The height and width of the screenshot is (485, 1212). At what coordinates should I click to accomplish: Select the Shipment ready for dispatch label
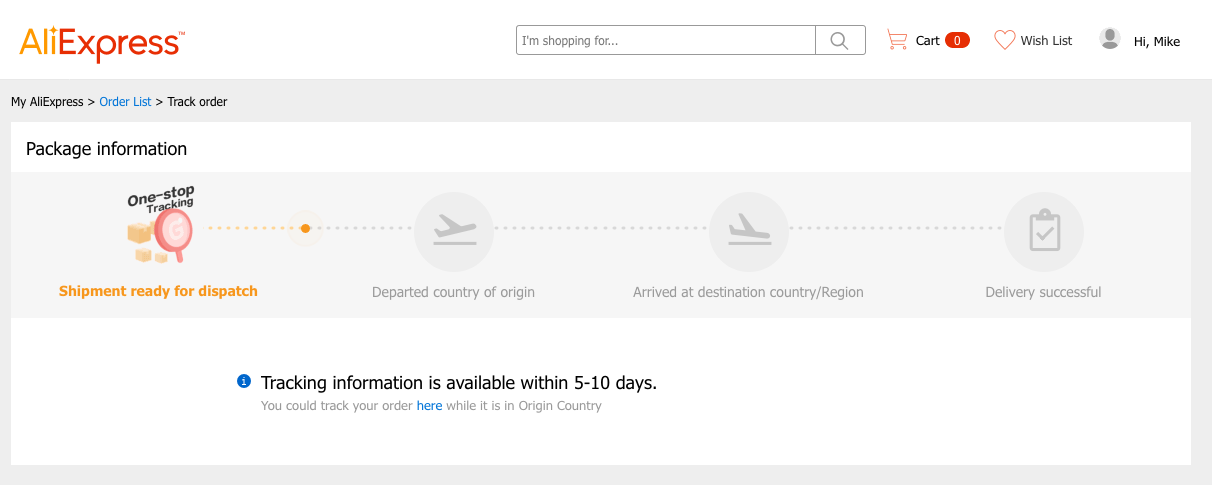[x=158, y=291]
